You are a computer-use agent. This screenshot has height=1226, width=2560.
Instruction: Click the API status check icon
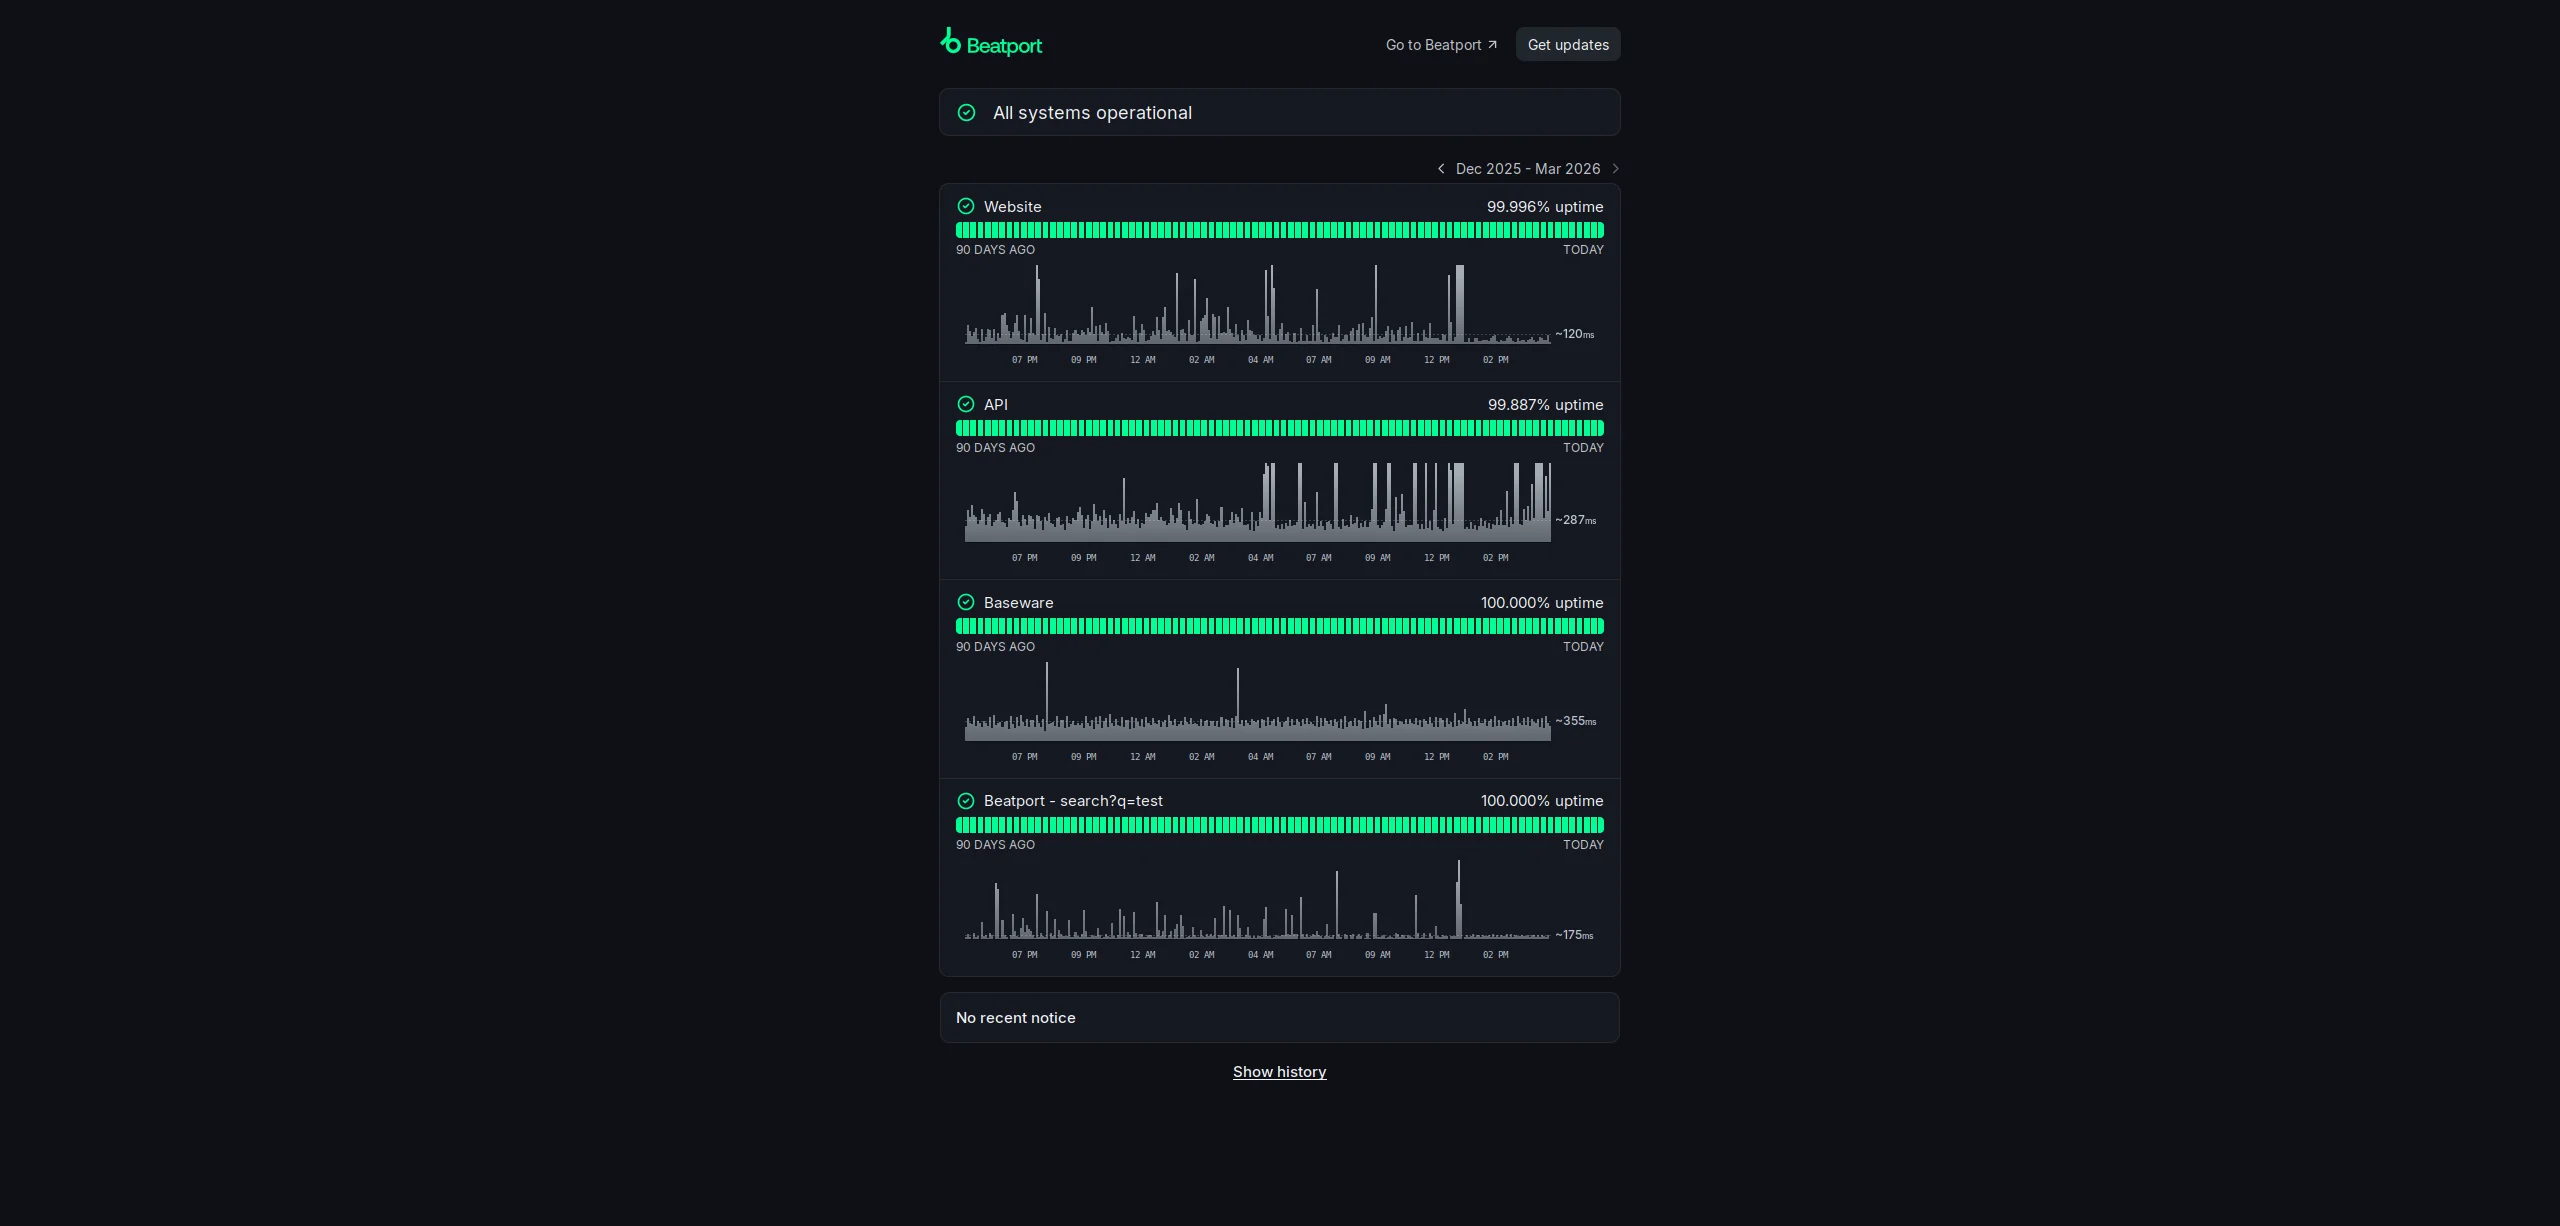965,405
